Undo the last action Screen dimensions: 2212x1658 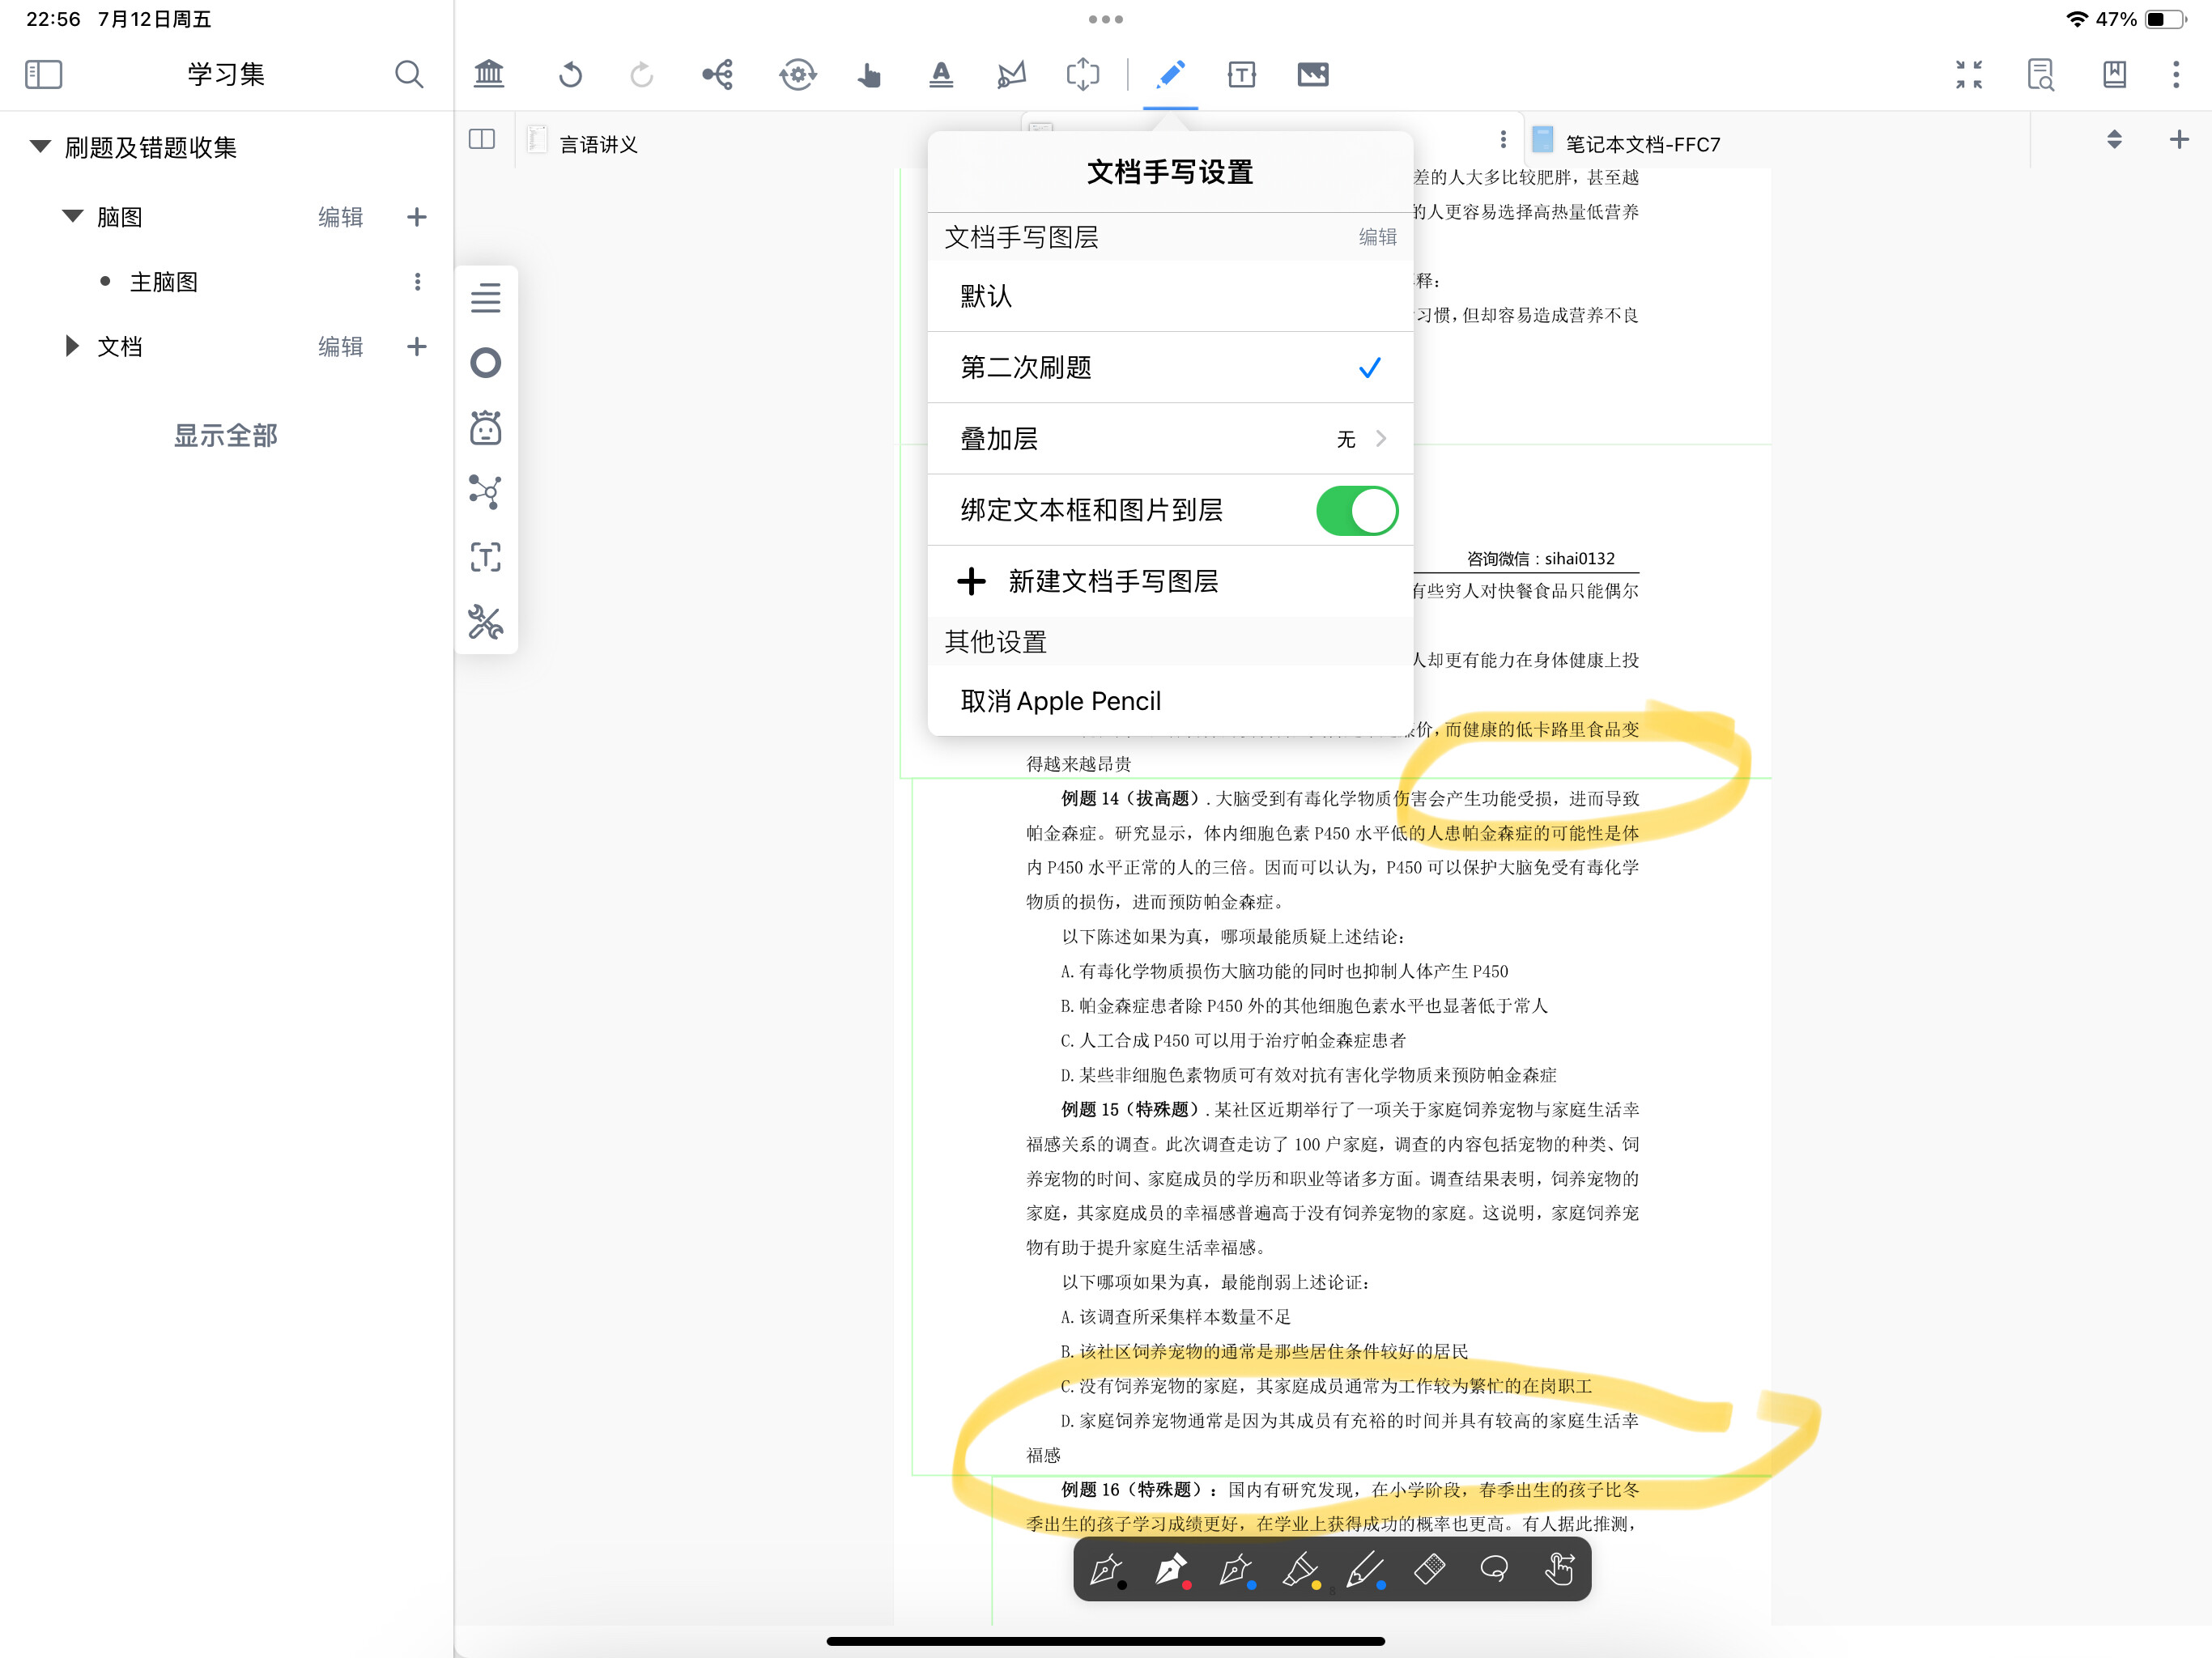(x=570, y=74)
